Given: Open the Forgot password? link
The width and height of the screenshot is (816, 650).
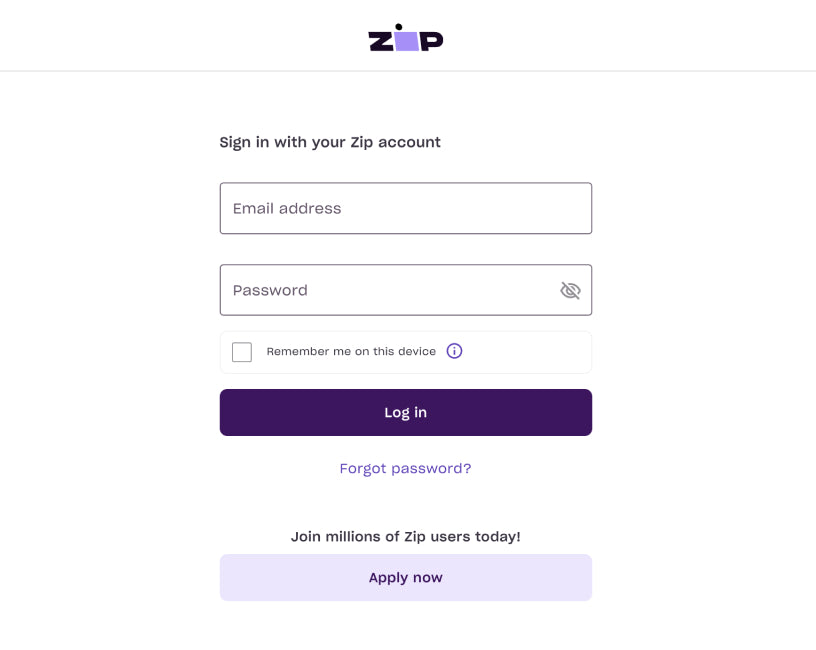Looking at the screenshot, I should pyautogui.click(x=405, y=468).
